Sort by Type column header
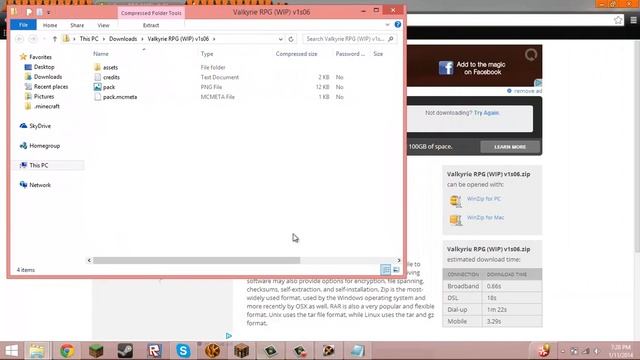The width and height of the screenshot is (640, 360). (x=207, y=54)
